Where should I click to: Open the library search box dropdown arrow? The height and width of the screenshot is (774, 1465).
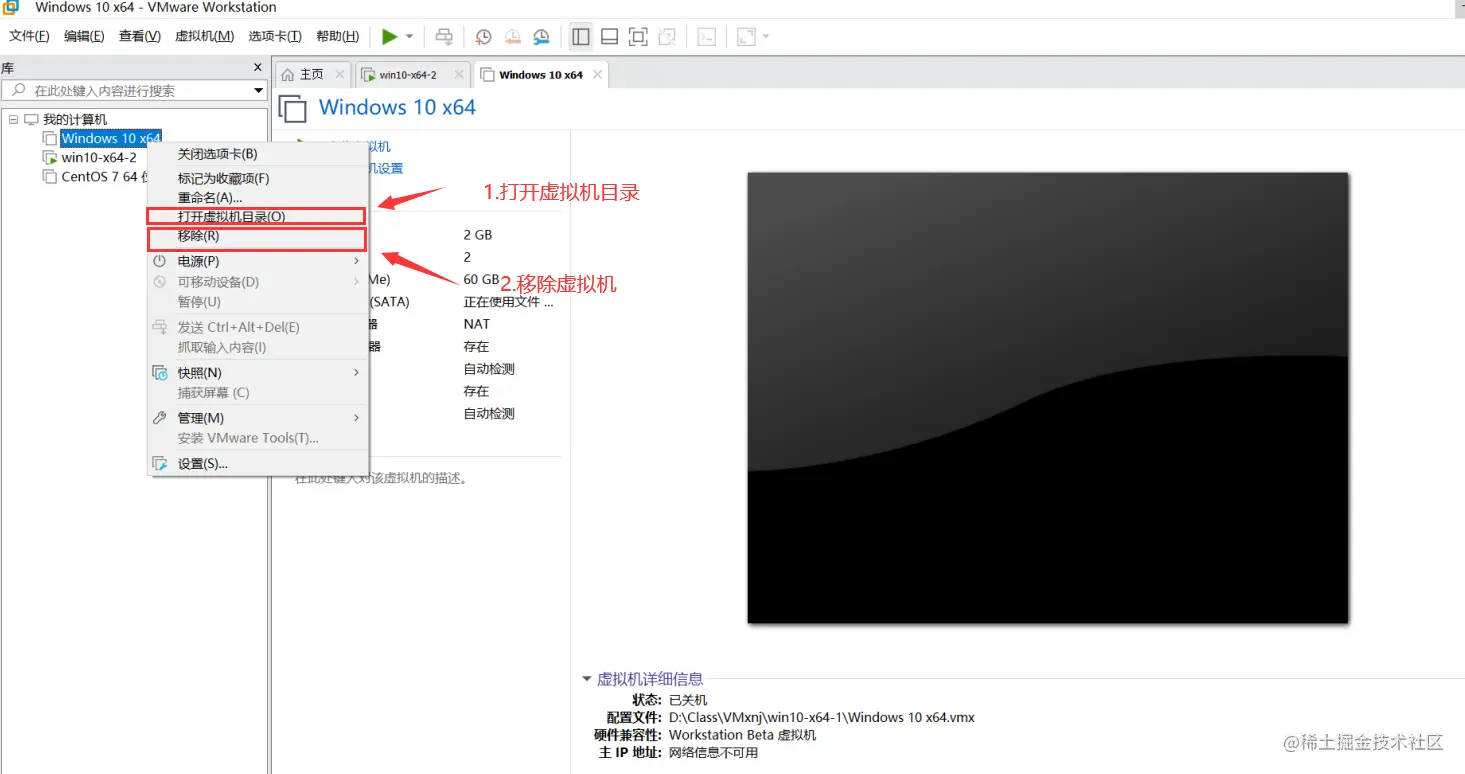click(259, 91)
